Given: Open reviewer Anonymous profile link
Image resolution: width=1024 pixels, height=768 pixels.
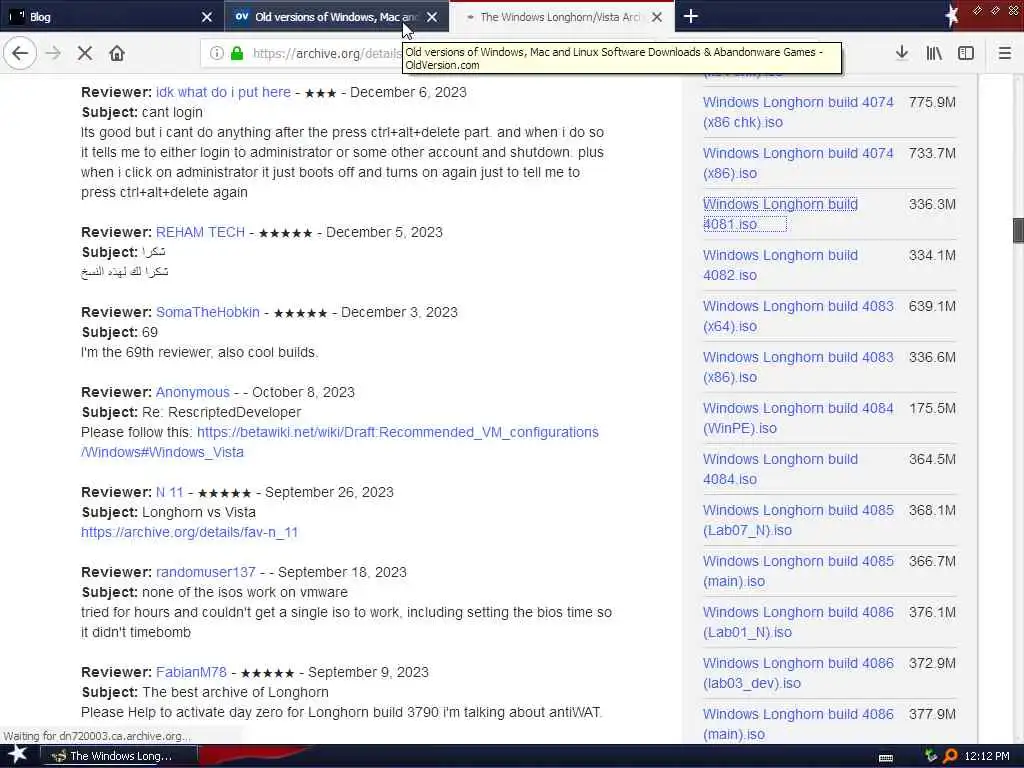Looking at the screenshot, I should click(193, 392).
